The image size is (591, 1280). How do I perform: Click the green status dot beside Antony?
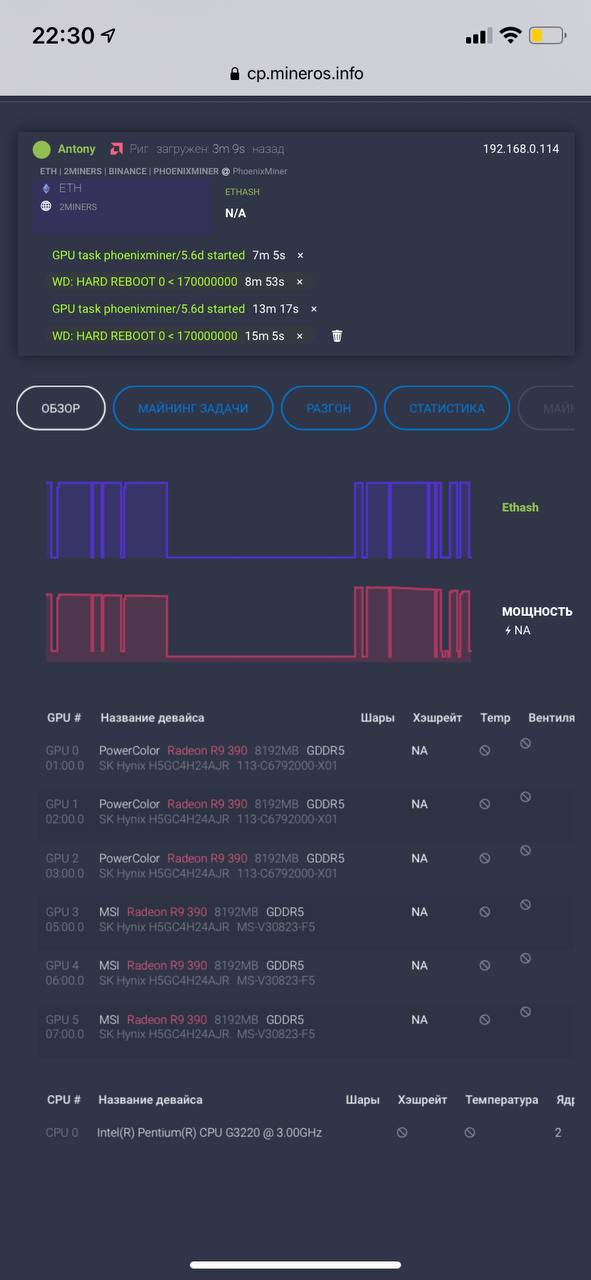click(41, 149)
